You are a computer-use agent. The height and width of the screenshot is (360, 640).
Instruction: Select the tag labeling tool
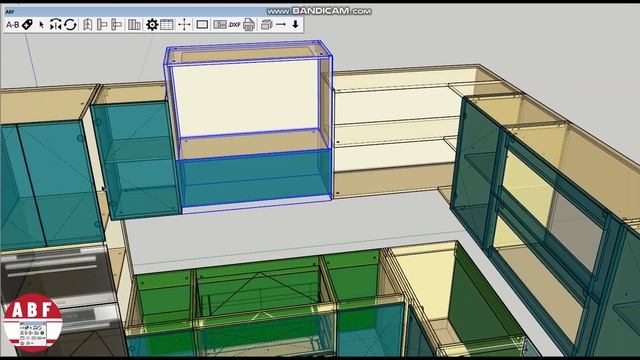click(27, 24)
